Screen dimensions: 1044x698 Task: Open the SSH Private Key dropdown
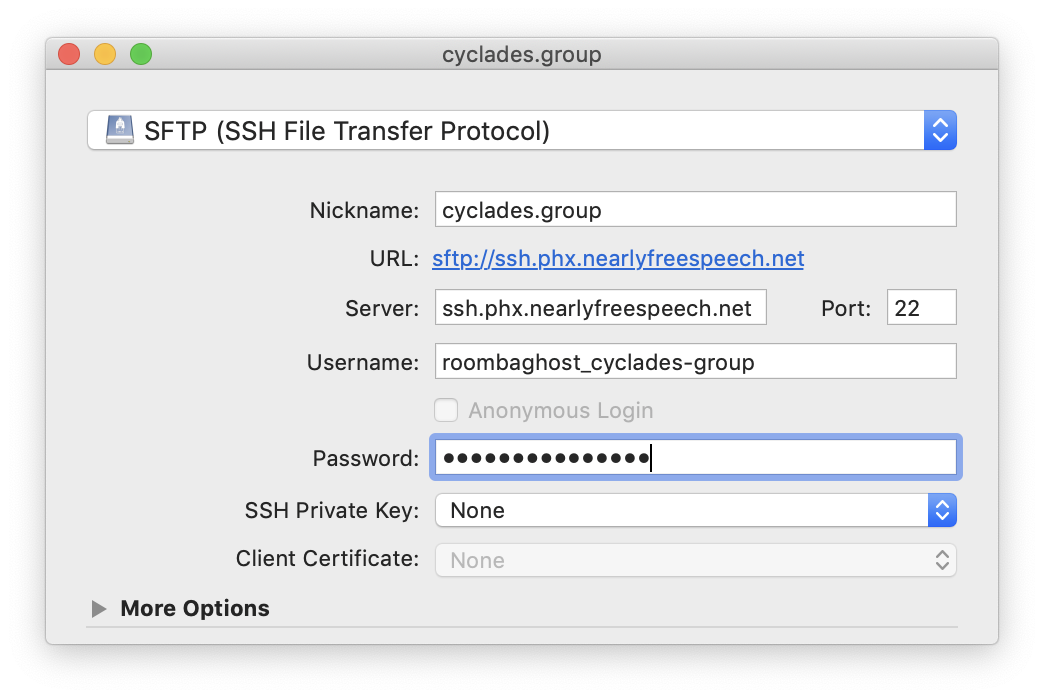682,510
